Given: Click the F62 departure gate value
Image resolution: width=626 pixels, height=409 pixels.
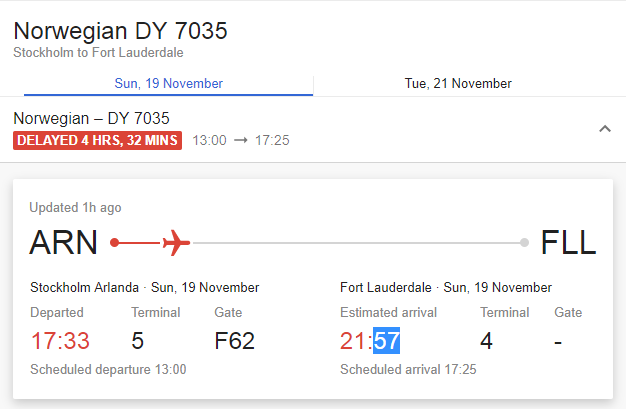Looking at the screenshot, I should tap(235, 341).
